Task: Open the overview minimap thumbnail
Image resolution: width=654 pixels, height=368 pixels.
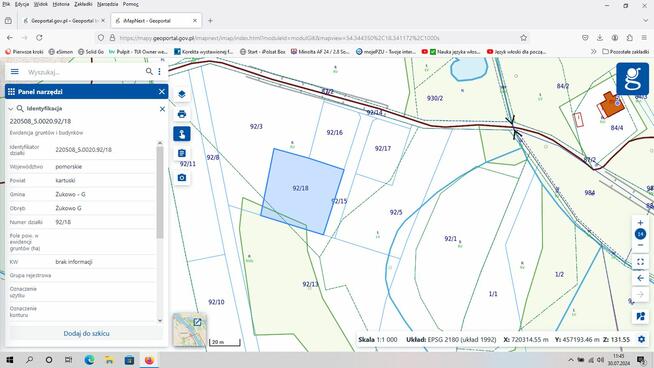Action: (190, 330)
